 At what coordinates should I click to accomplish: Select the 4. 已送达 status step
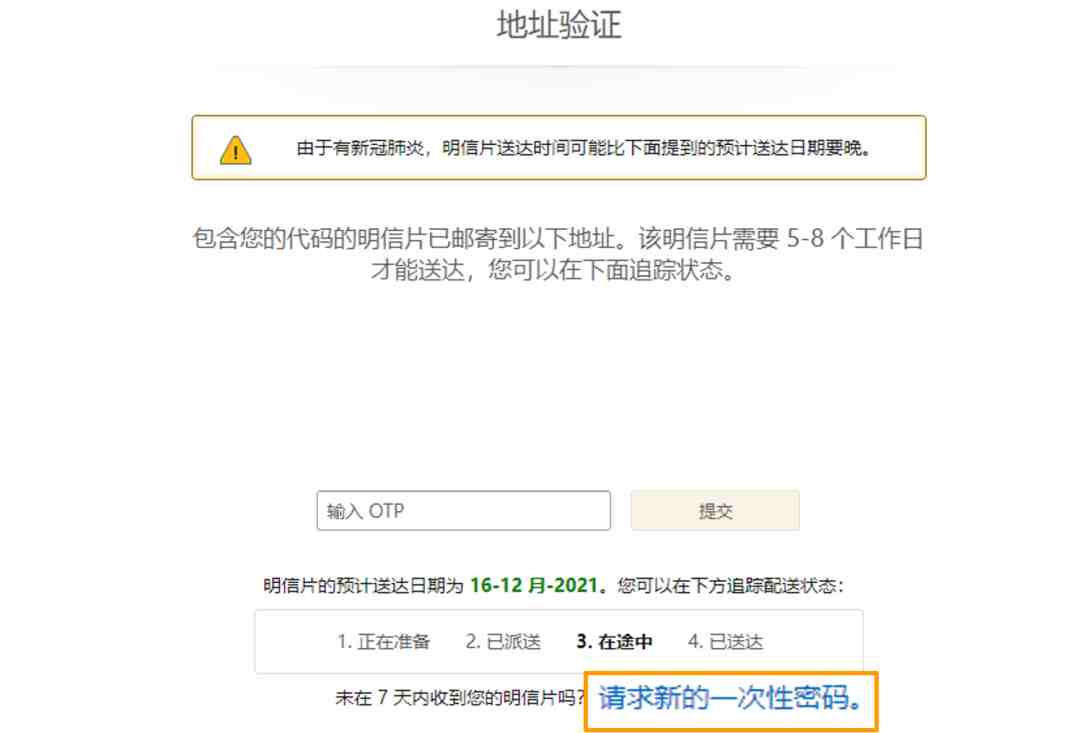[725, 642]
